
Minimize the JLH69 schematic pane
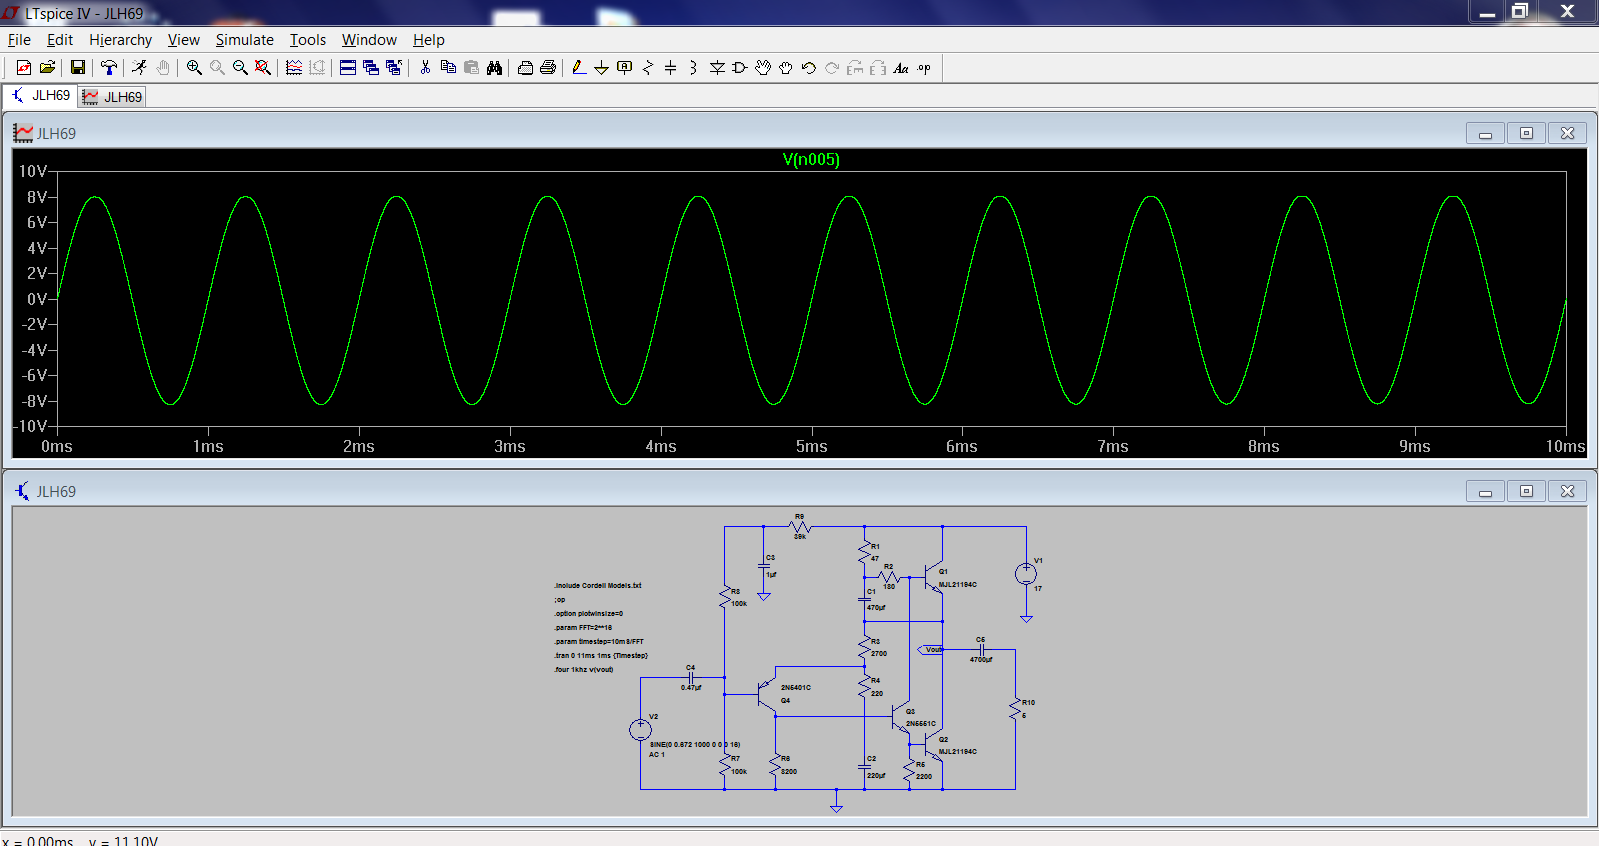pyautogui.click(x=1485, y=491)
